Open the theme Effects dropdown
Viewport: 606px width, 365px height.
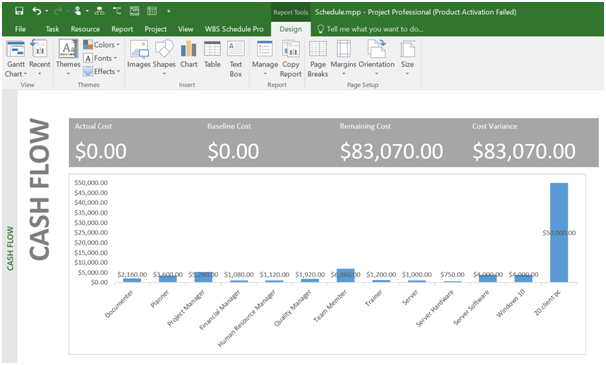tap(102, 72)
